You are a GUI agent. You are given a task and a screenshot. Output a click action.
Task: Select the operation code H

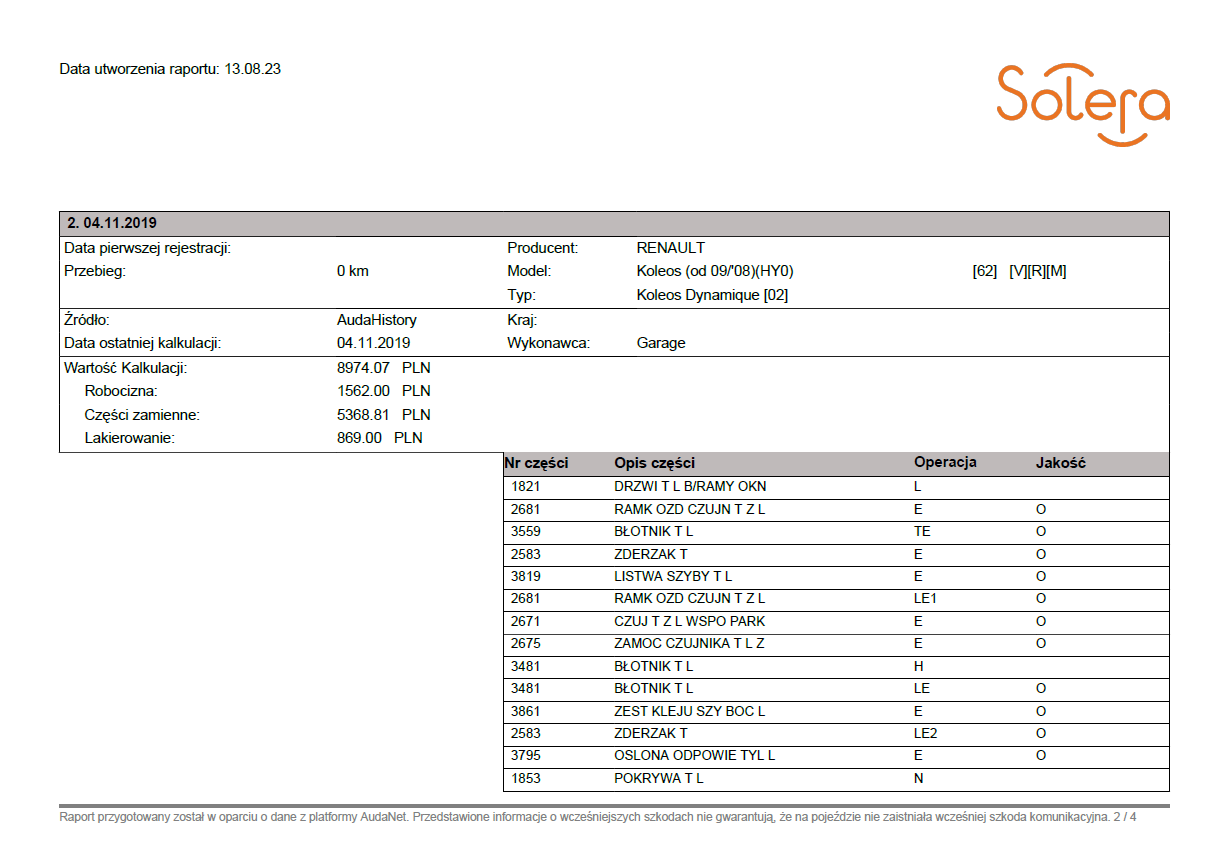(919, 666)
